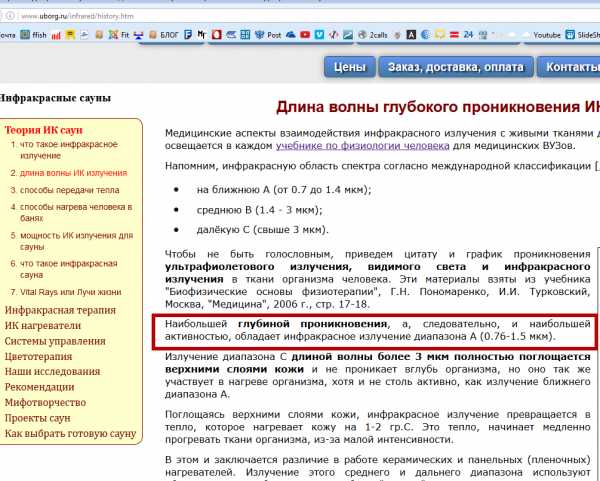Open Как выбрать готовую сауну menu item
This screenshot has height=481, width=600.
[x=70, y=434]
